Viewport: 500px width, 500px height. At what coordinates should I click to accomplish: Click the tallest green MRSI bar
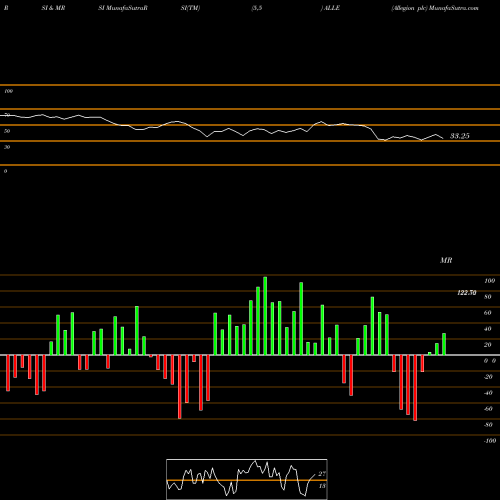[265, 316]
